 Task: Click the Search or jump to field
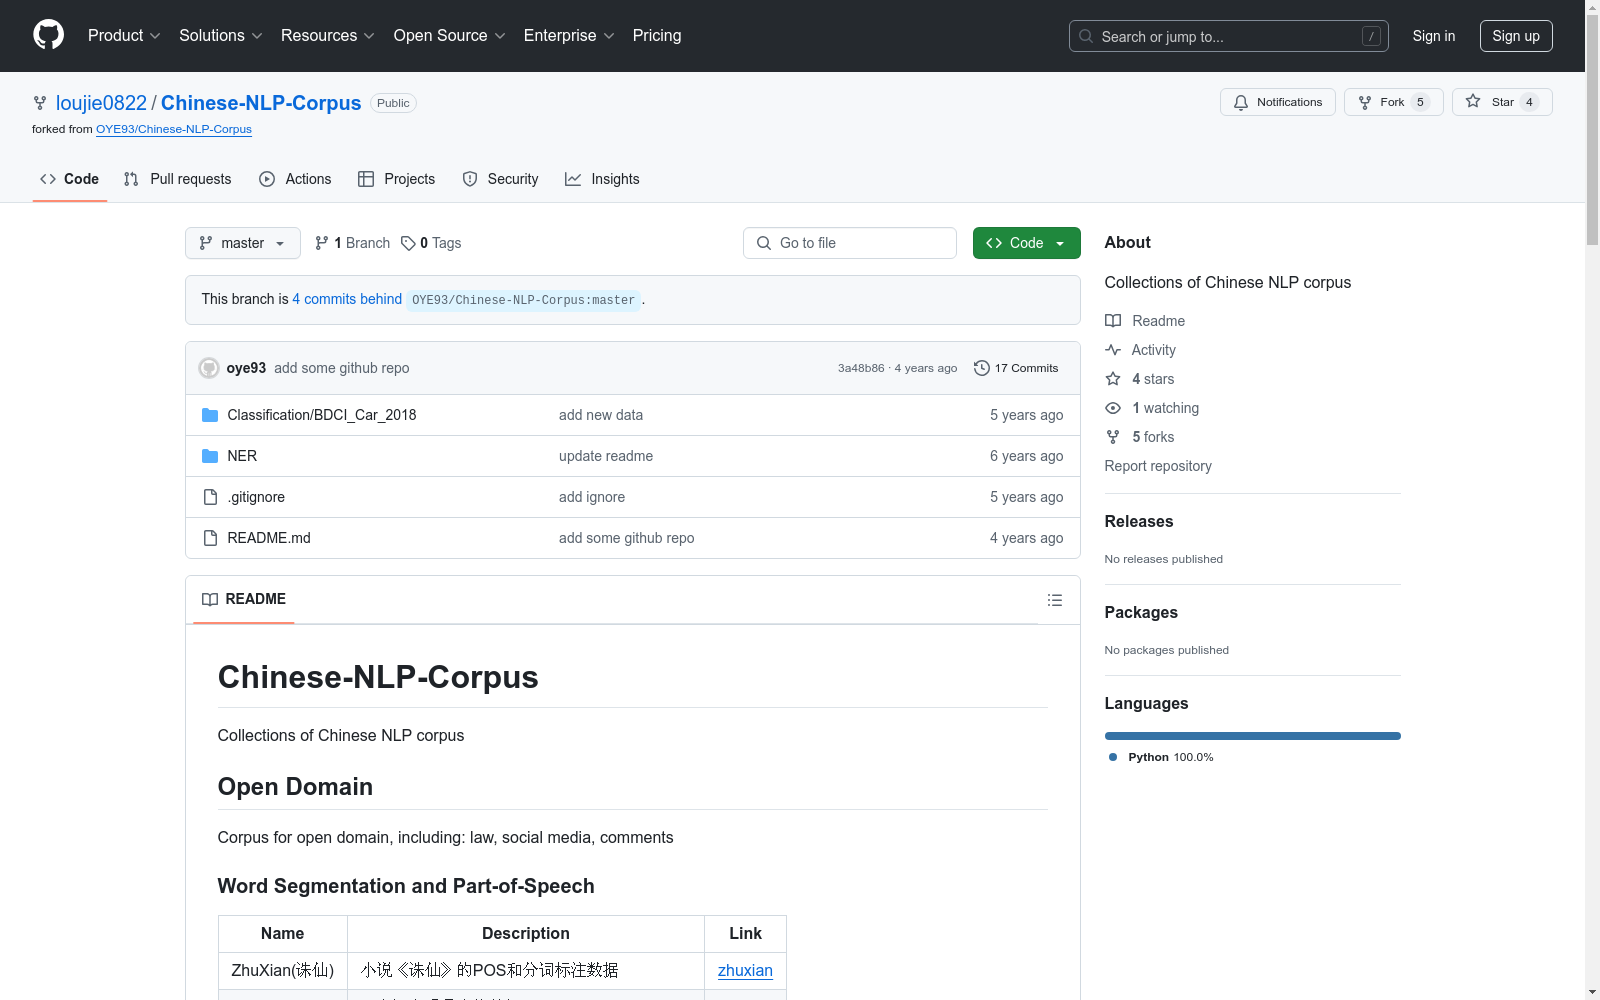coord(1229,36)
